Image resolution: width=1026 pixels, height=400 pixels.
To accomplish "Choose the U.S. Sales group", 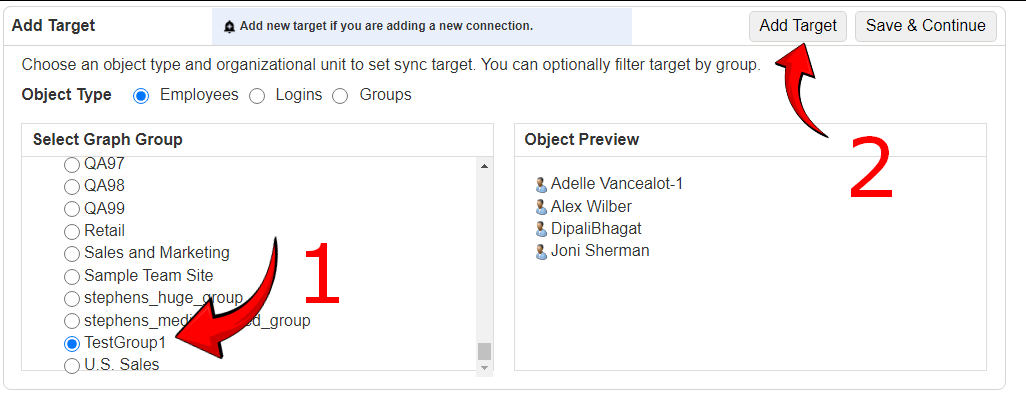I will pyautogui.click(x=72, y=365).
